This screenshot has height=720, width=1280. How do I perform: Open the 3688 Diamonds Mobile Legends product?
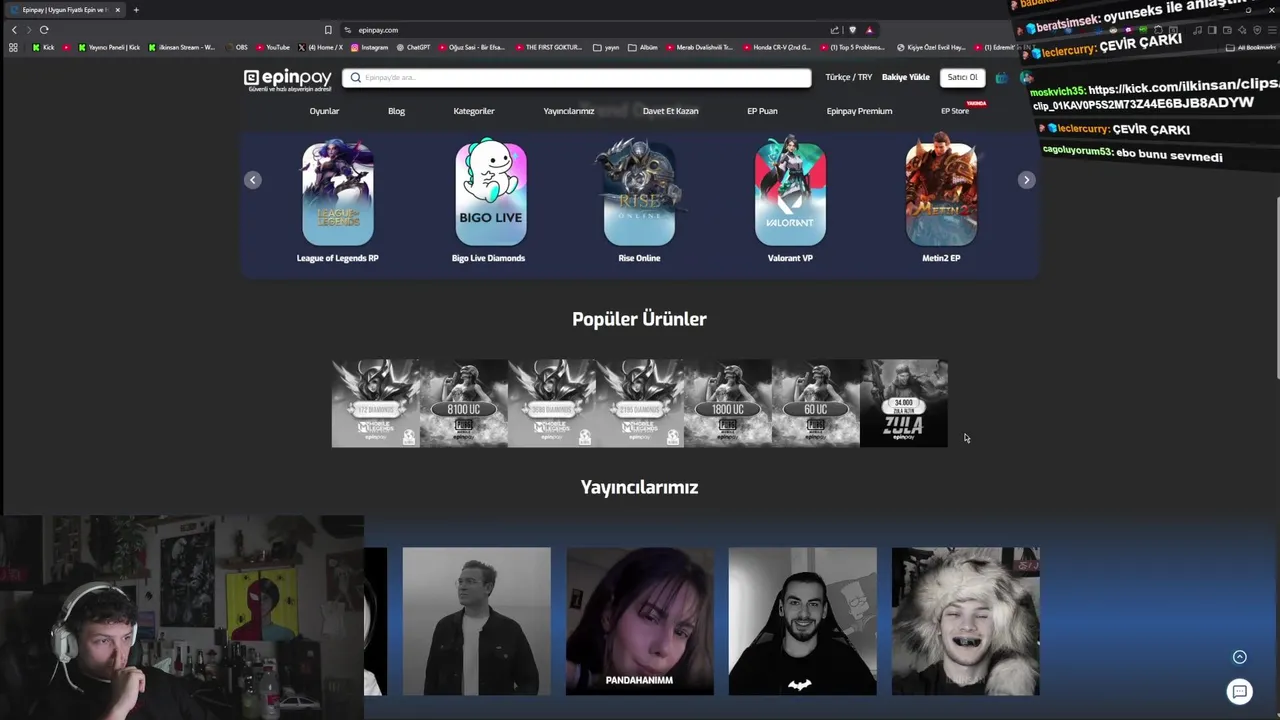click(x=552, y=403)
